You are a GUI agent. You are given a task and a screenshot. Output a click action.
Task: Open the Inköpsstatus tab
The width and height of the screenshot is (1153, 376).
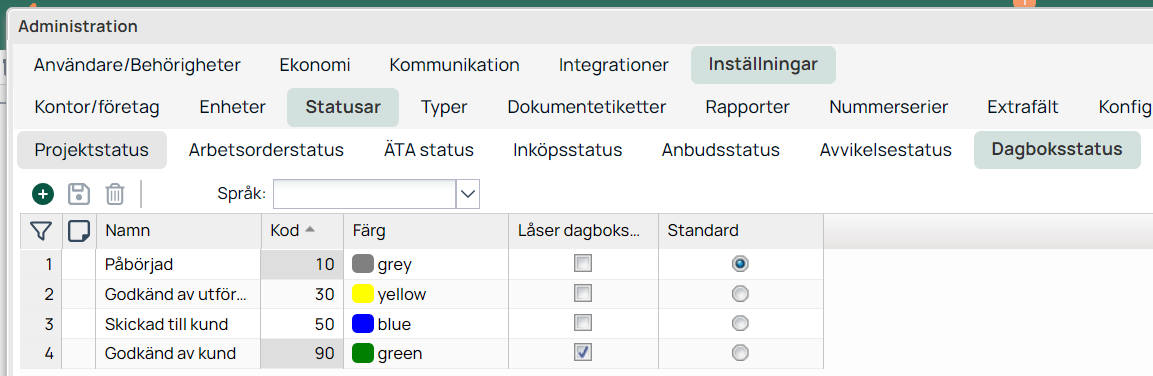click(568, 150)
